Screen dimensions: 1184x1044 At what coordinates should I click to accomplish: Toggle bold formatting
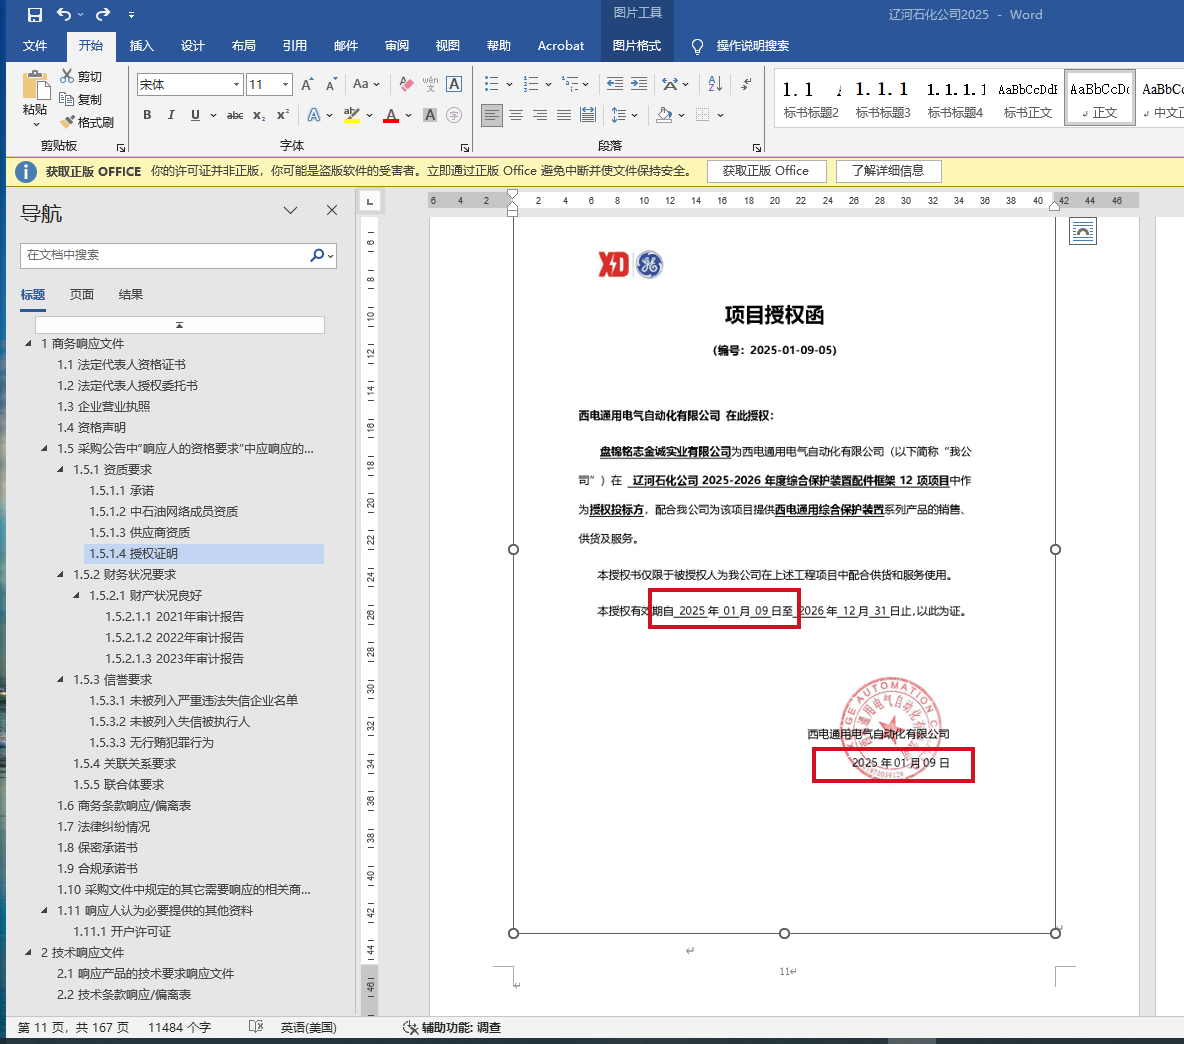pyautogui.click(x=147, y=115)
